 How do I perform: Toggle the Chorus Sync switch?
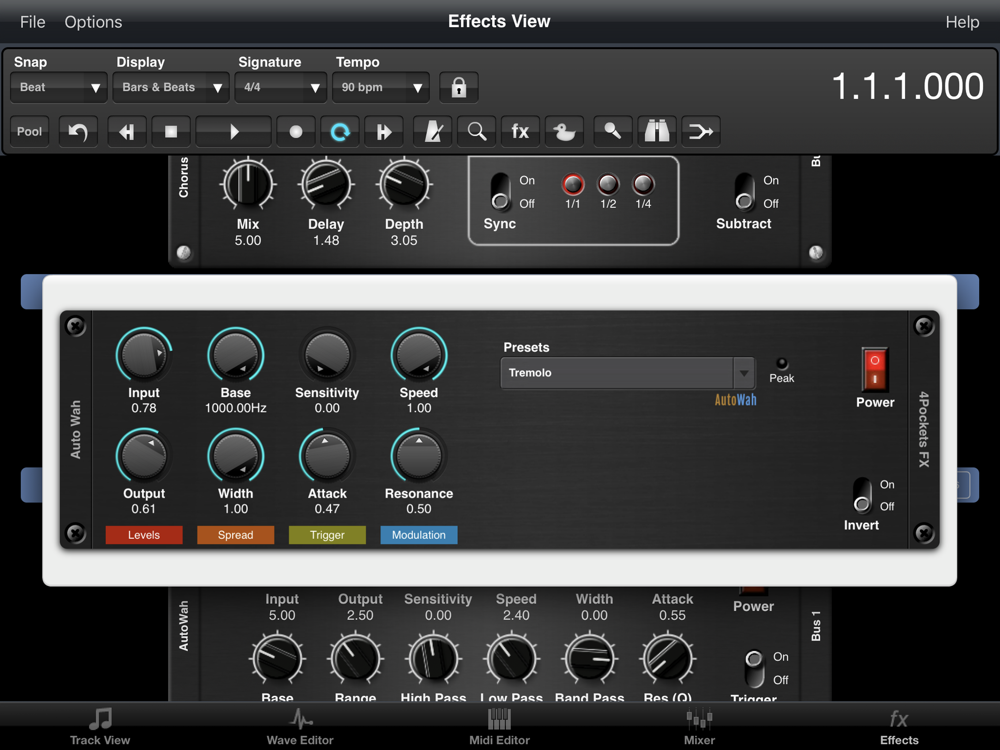[x=500, y=191]
